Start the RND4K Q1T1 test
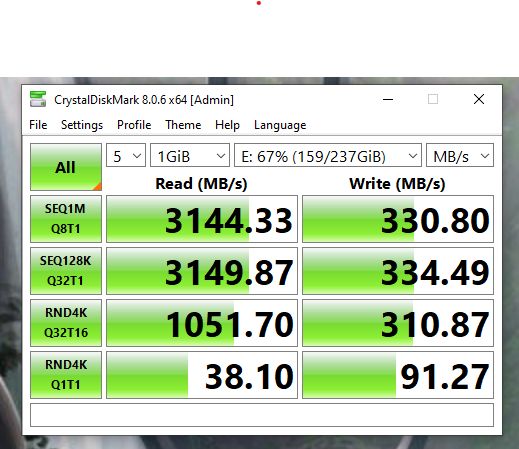This screenshot has height=449, width=519. [66, 375]
